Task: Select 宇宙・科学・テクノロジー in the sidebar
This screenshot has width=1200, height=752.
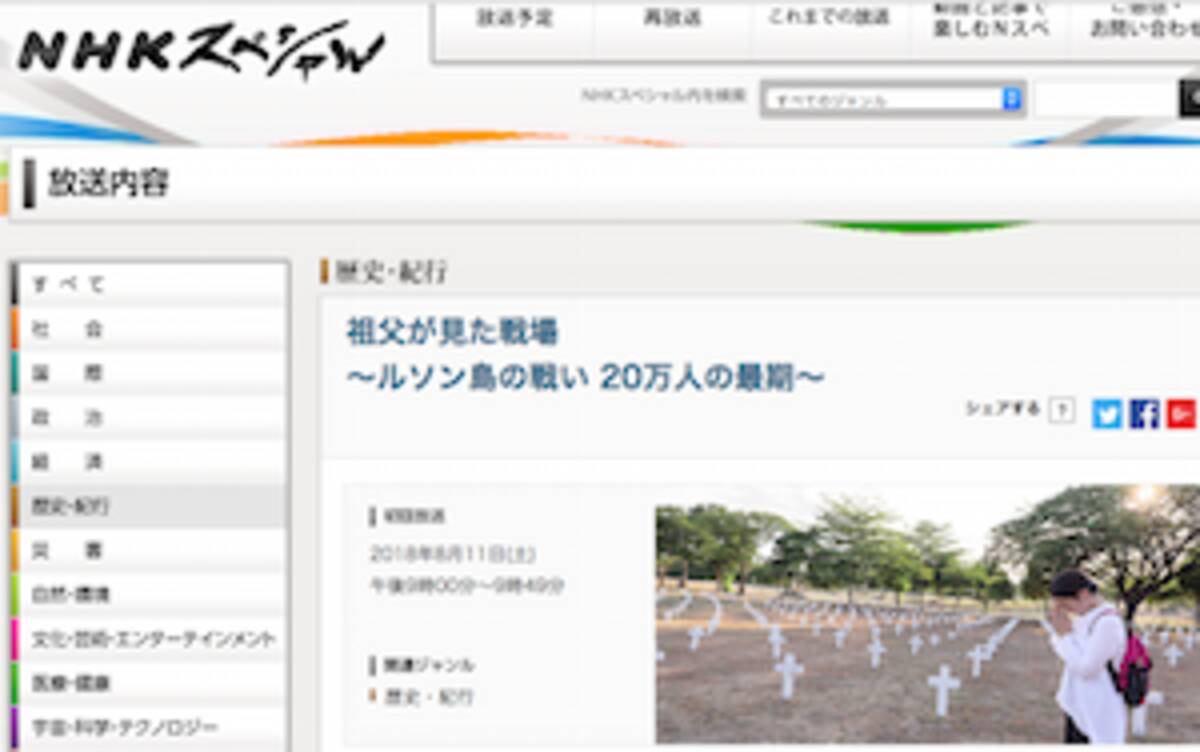Action: point(150,727)
